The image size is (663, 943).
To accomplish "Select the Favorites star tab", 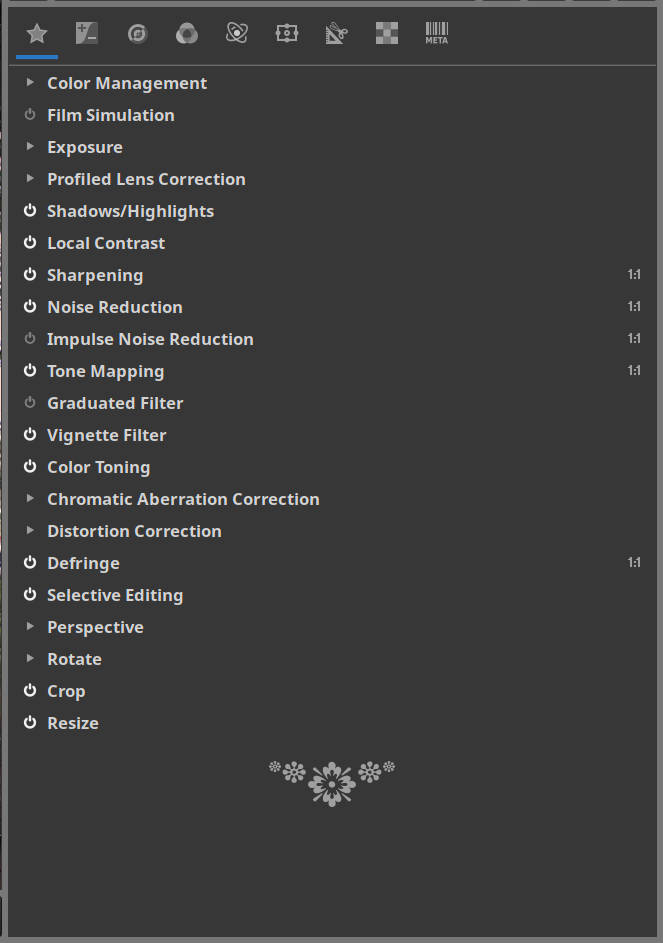I will (x=37, y=34).
